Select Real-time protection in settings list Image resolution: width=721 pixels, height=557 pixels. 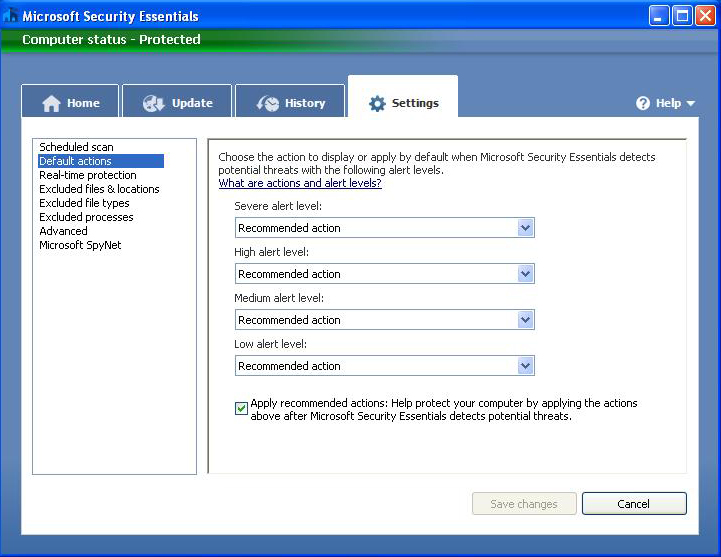[x=87, y=175]
